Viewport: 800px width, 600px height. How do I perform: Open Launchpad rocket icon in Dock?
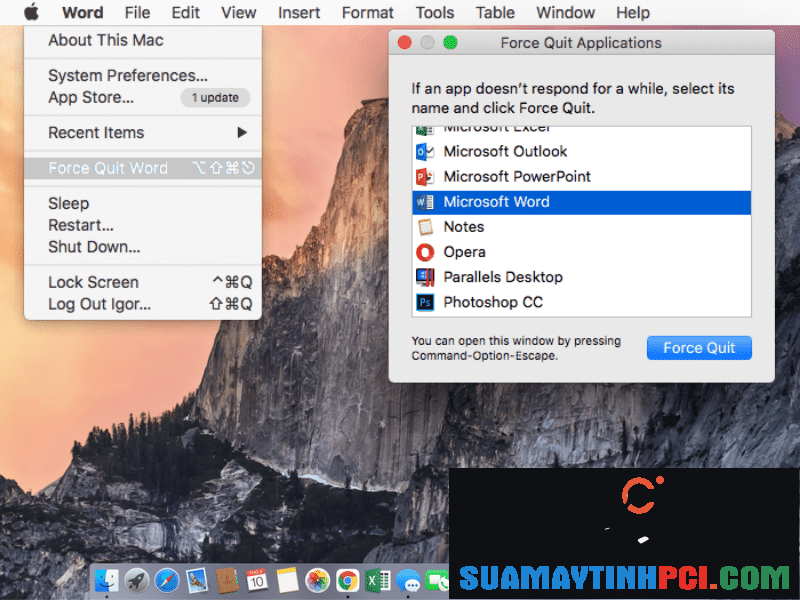point(137,581)
